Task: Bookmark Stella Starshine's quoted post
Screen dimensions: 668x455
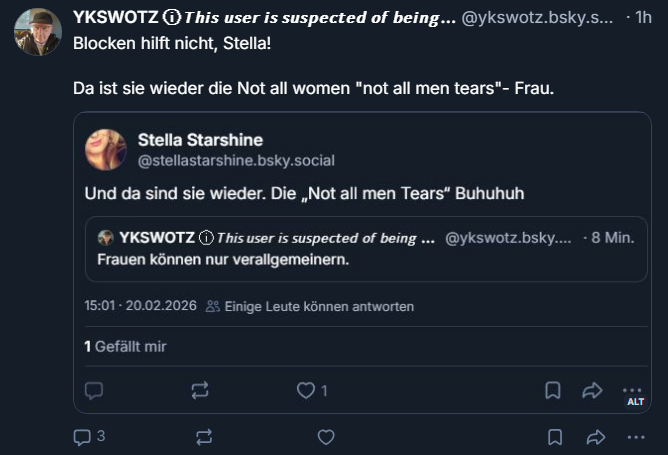Action: click(552, 391)
